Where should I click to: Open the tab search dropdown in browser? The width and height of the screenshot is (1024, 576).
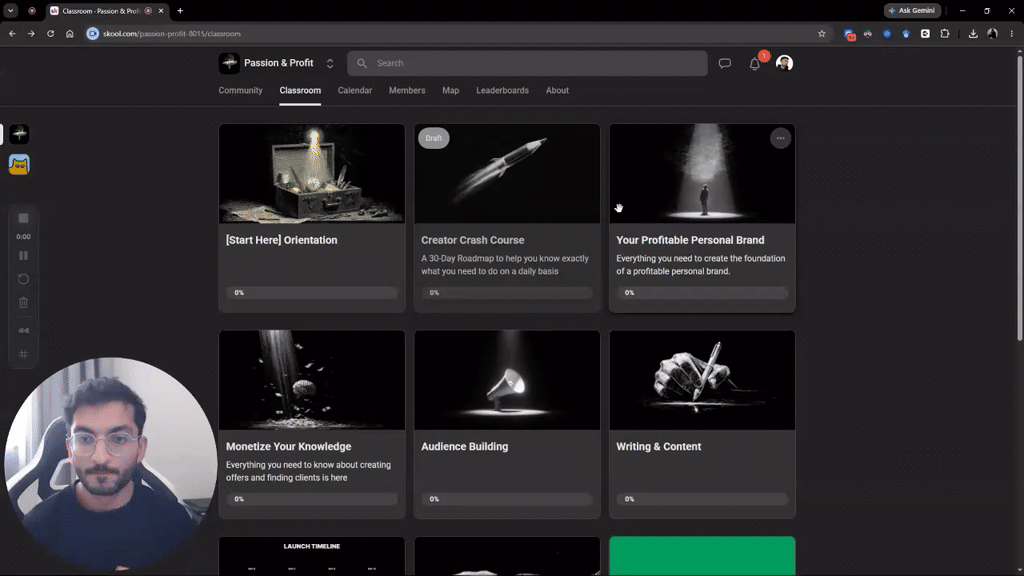click(x=10, y=10)
